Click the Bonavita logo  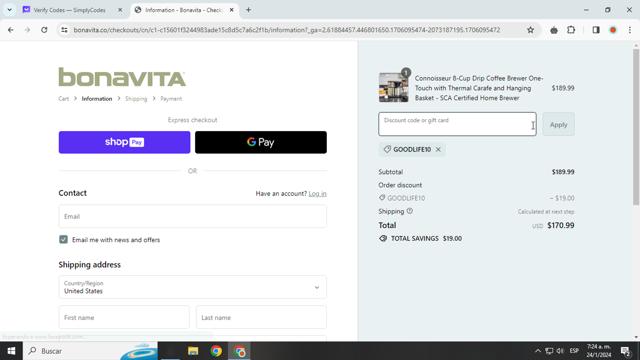pos(122,77)
